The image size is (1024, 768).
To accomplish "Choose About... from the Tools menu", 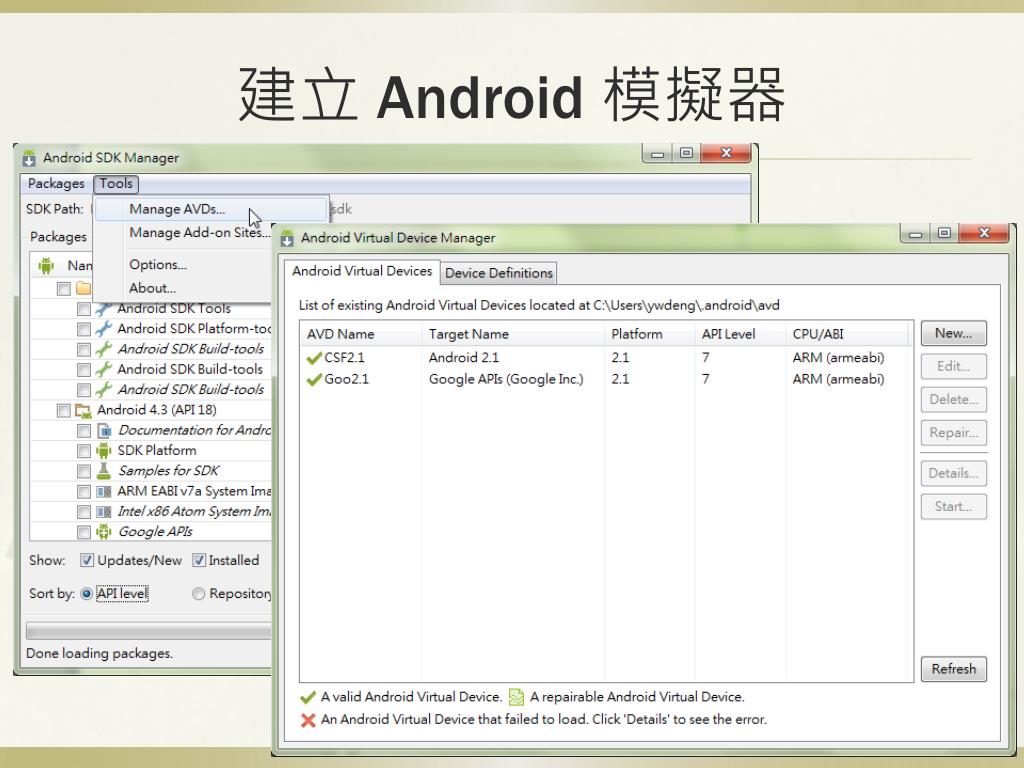I will 152,288.
